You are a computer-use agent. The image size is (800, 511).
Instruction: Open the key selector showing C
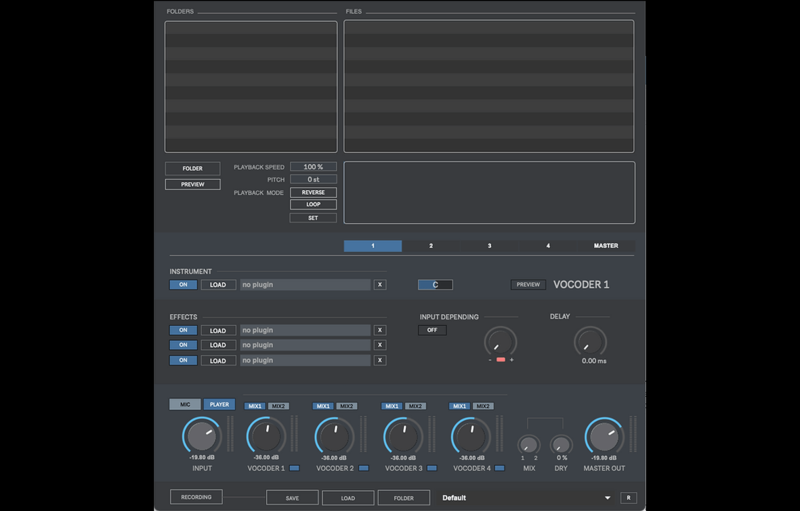pos(435,285)
